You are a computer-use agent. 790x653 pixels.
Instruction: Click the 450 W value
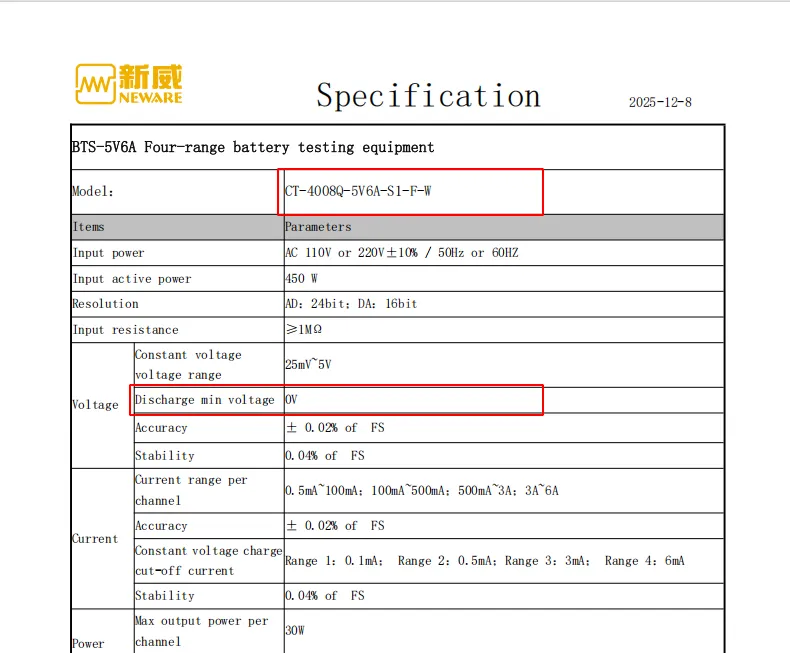301,279
